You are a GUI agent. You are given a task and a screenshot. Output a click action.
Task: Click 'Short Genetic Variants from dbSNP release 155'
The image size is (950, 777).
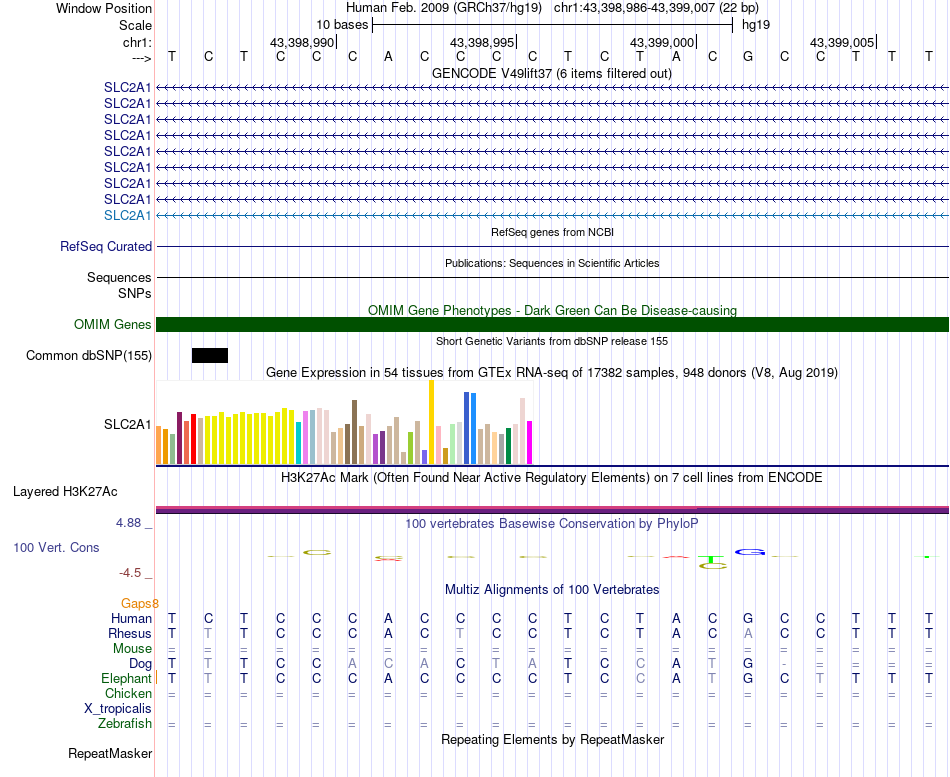tap(552, 341)
